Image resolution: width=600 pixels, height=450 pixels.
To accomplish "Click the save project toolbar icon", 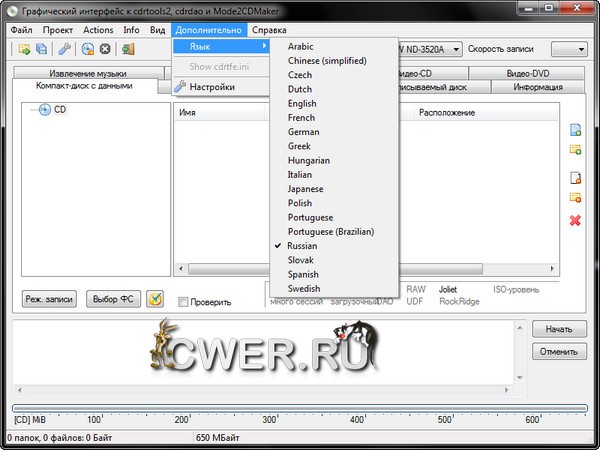I will coord(41,49).
